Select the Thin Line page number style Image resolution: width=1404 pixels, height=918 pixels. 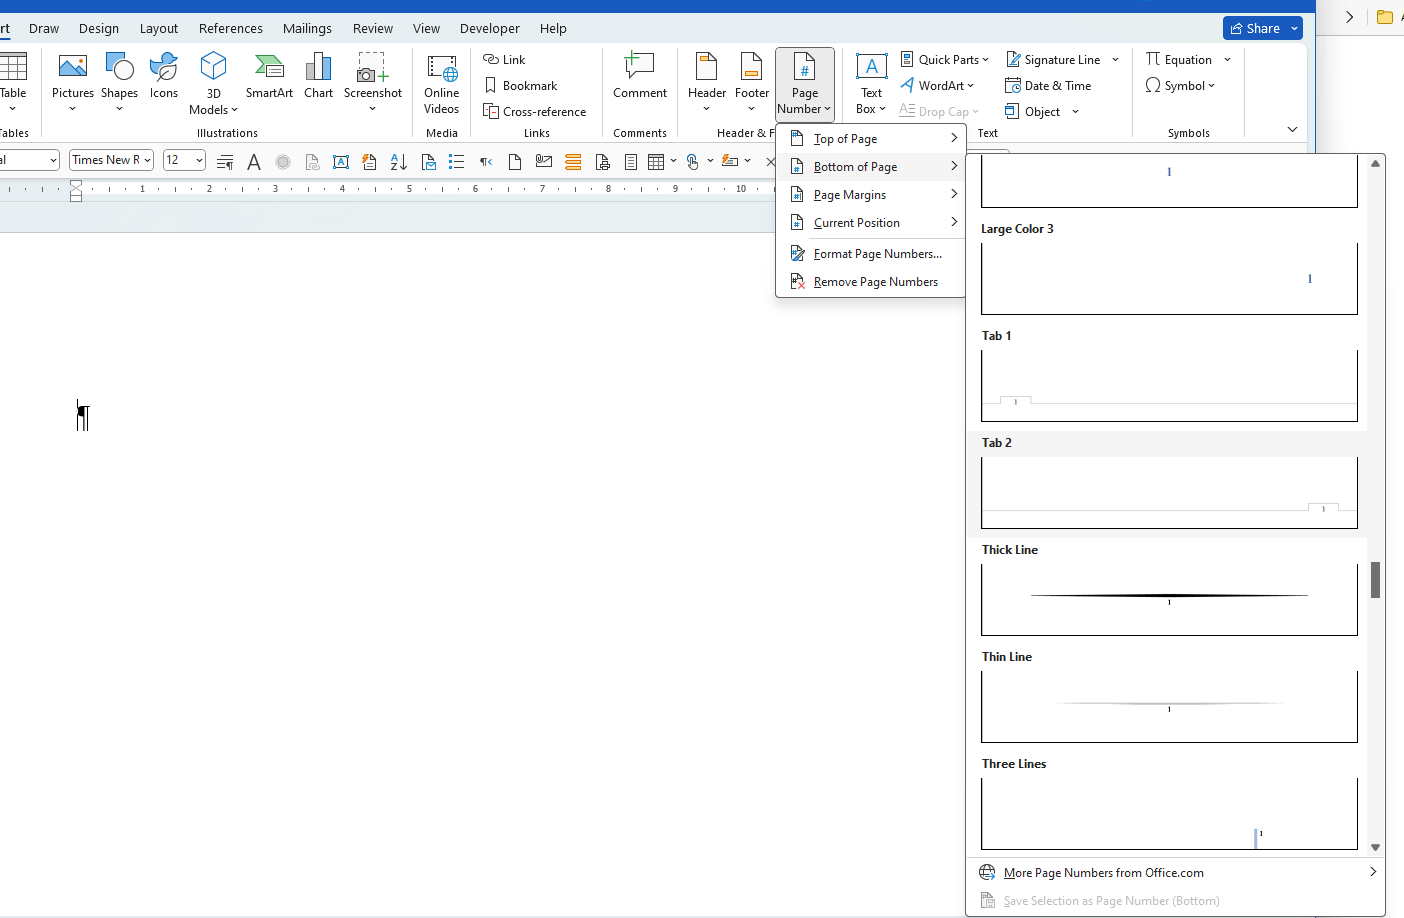click(x=1169, y=696)
